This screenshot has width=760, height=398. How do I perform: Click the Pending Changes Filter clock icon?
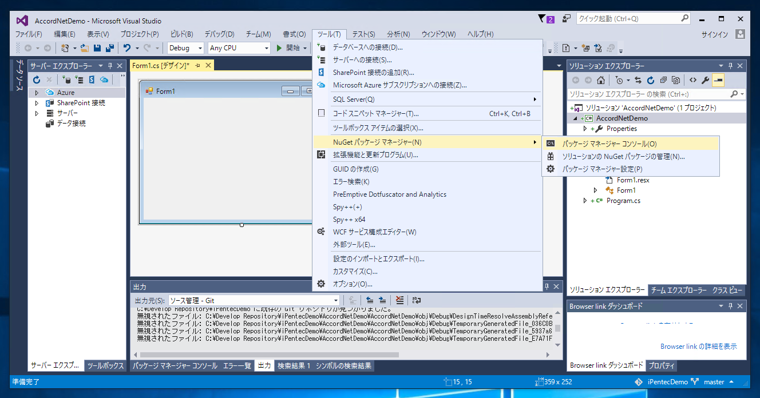point(619,80)
